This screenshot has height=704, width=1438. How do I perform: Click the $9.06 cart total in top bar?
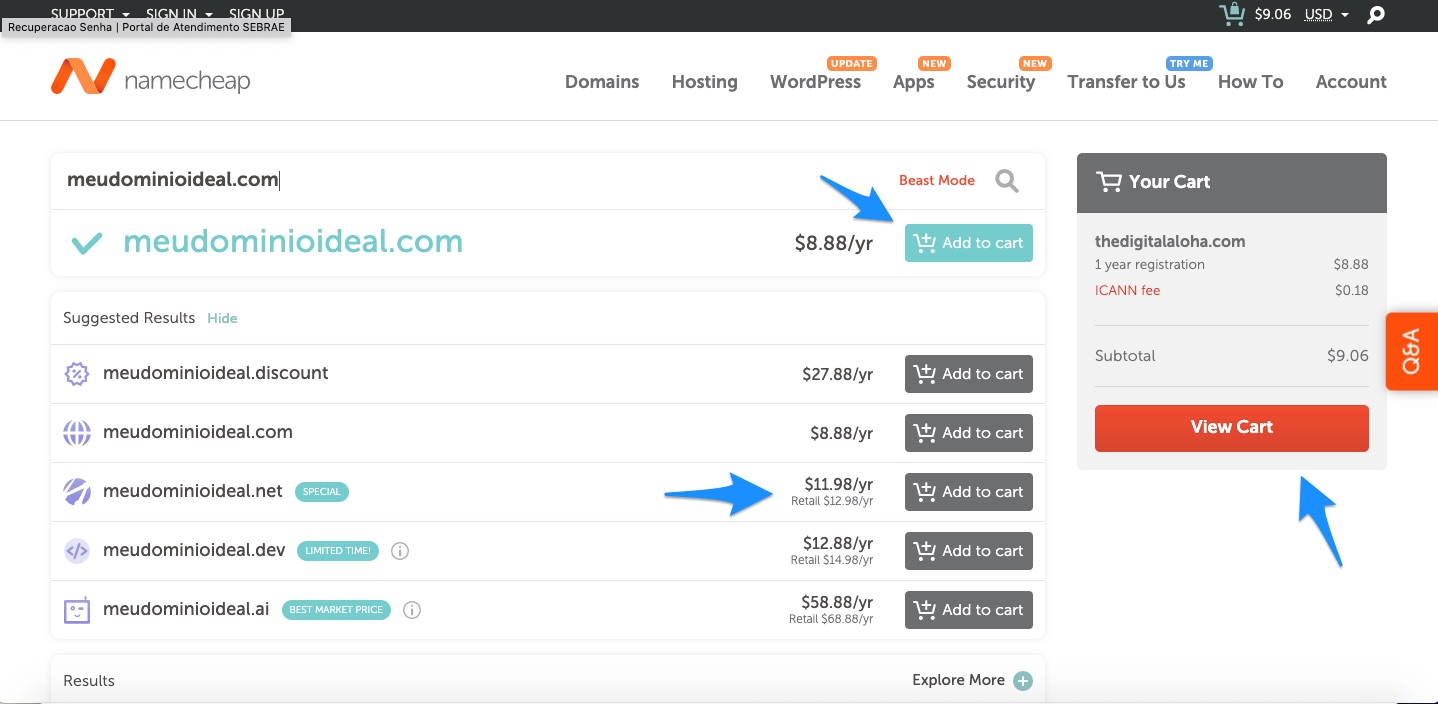(1273, 14)
